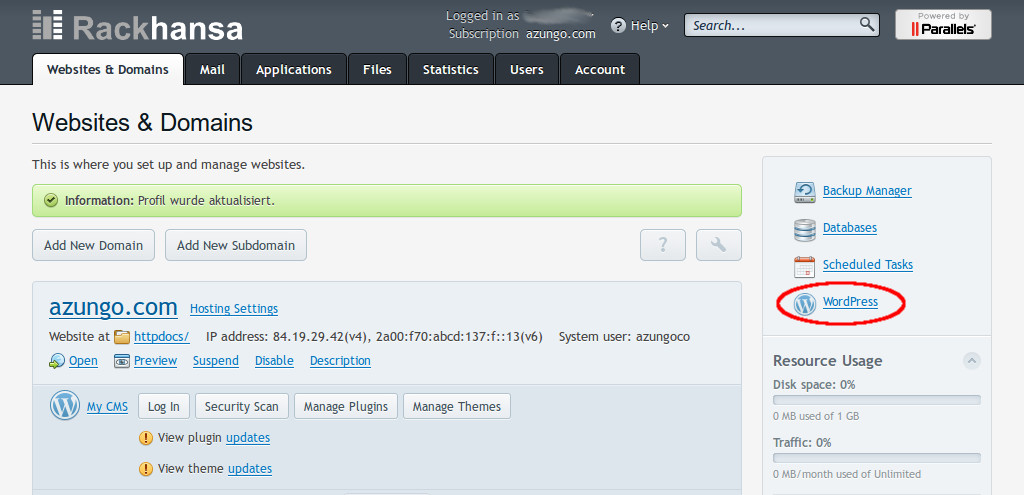Screen dimensions: 1024x495
Task: Open the azungo.com domain link
Action: point(113,307)
